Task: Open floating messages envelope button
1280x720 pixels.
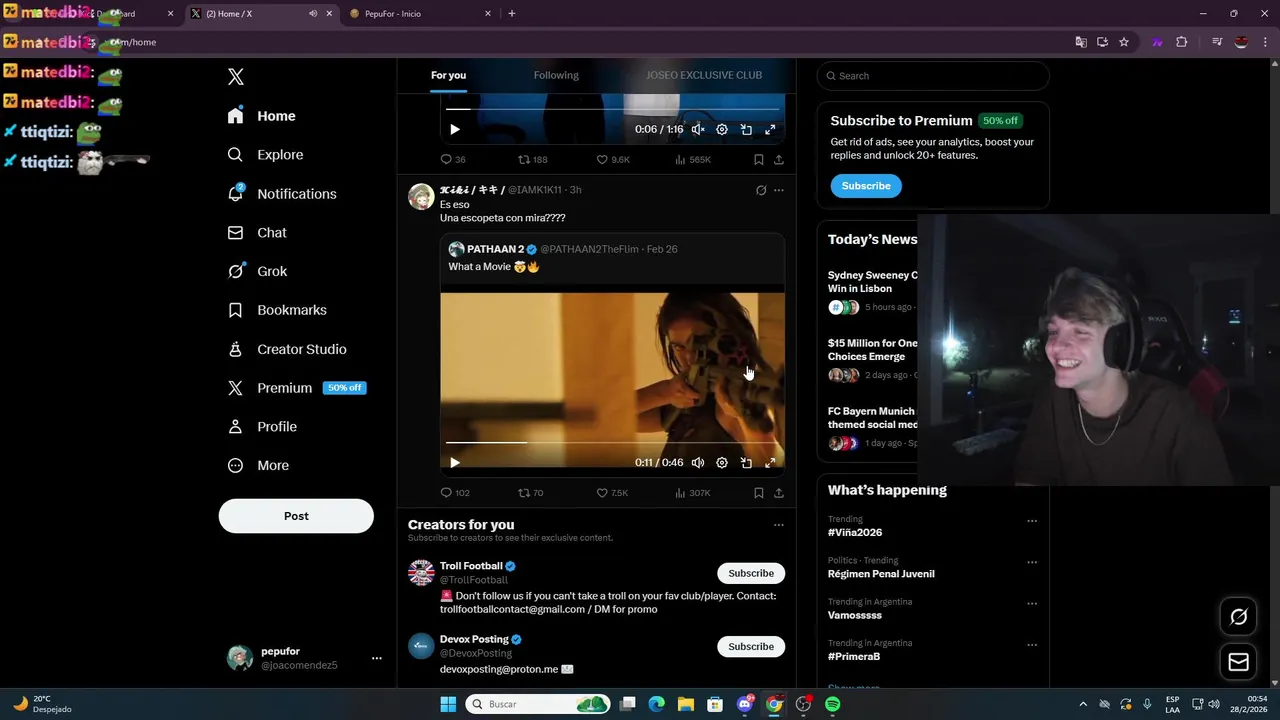Action: tap(1239, 662)
